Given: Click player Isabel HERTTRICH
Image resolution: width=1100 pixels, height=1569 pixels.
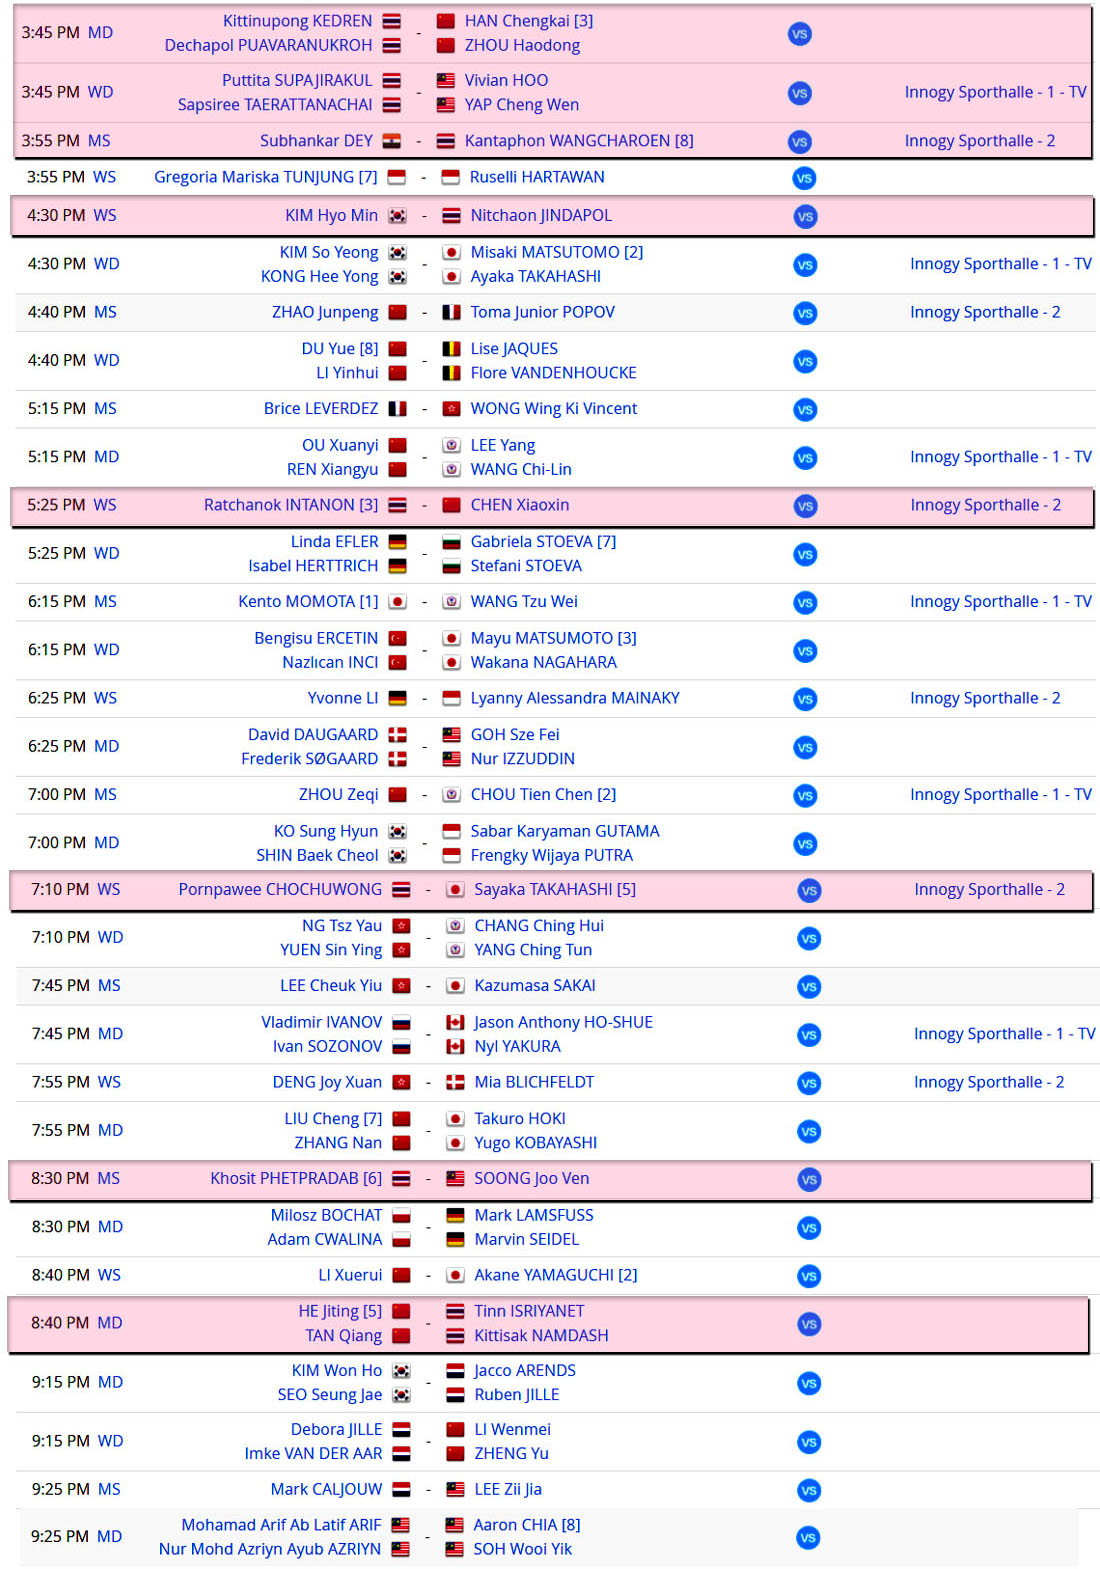Looking at the screenshot, I should point(314,565).
